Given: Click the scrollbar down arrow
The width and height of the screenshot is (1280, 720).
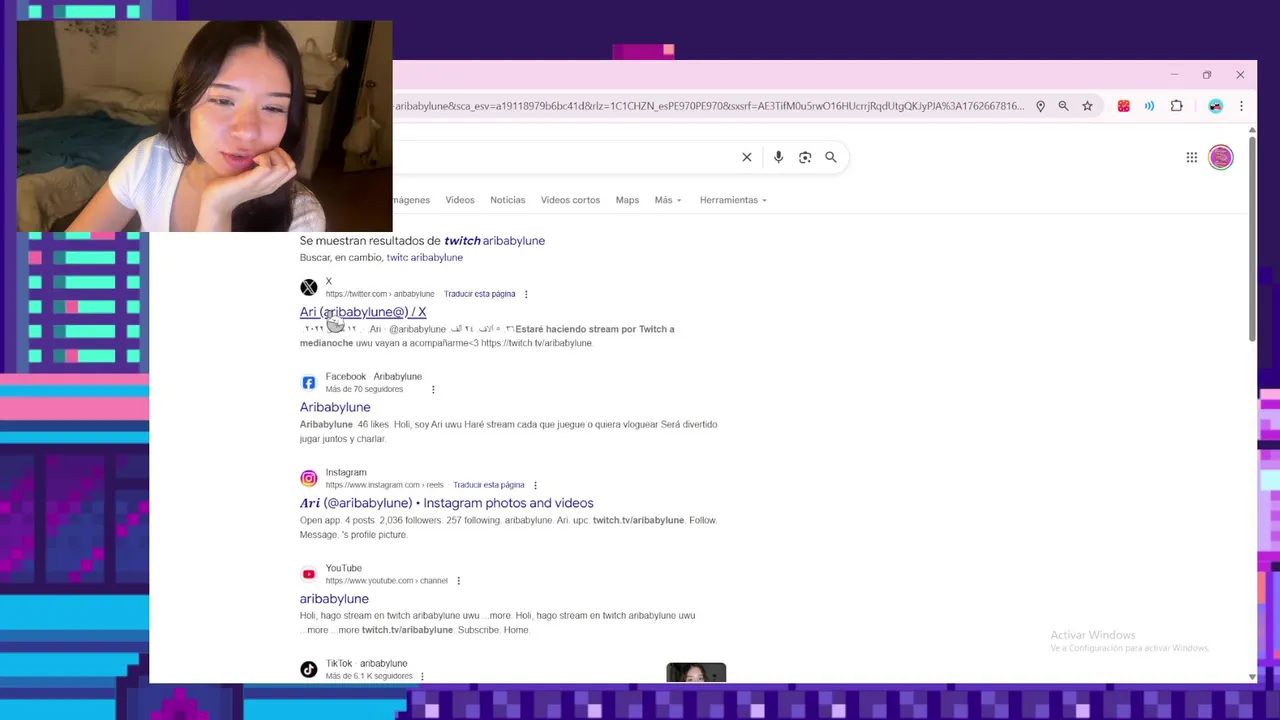Looking at the screenshot, I should pos(1252,677).
